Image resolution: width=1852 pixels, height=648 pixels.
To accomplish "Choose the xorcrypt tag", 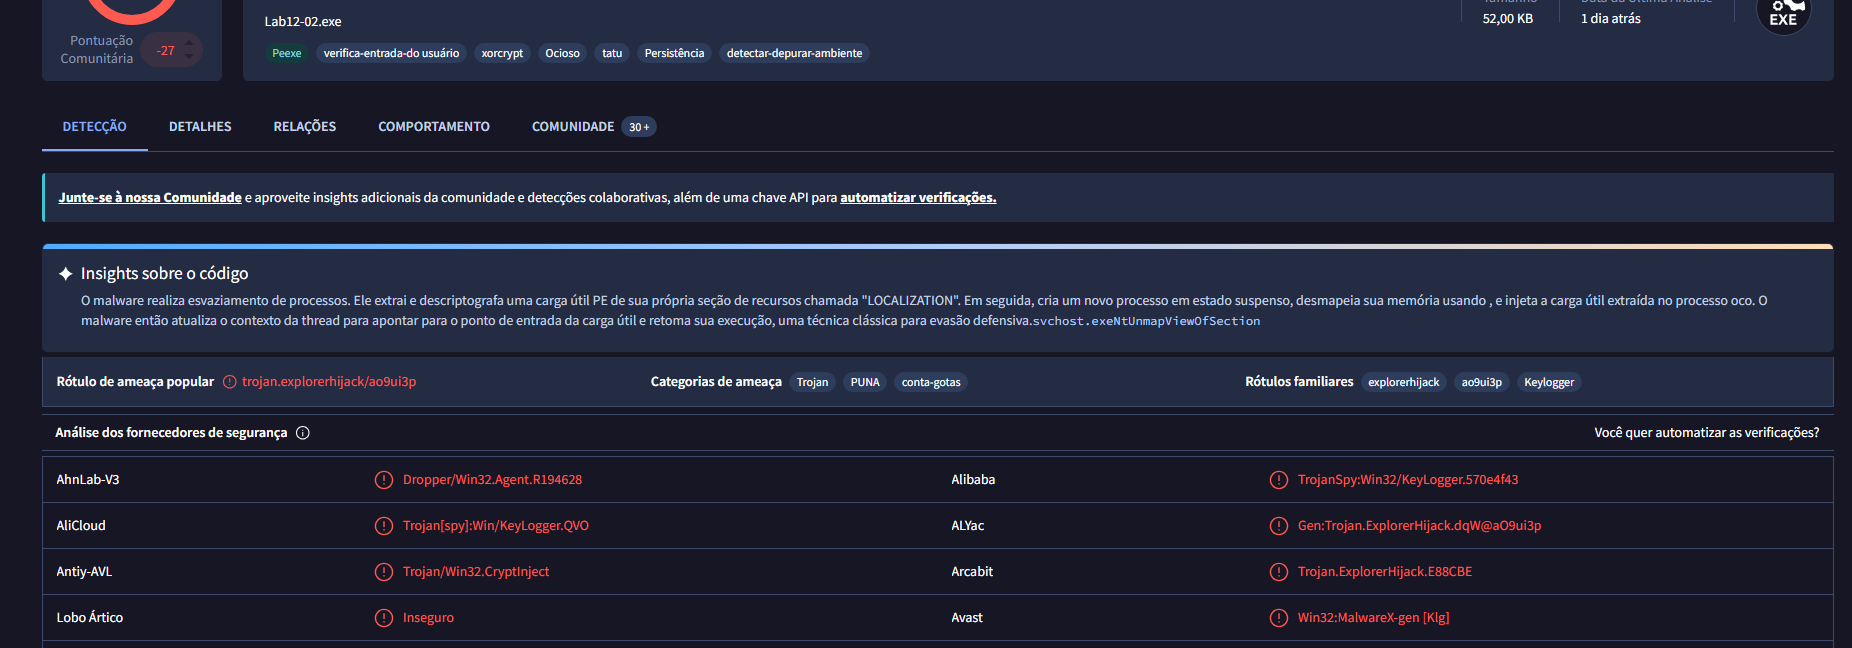I will pyautogui.click(x=502, y=53).
